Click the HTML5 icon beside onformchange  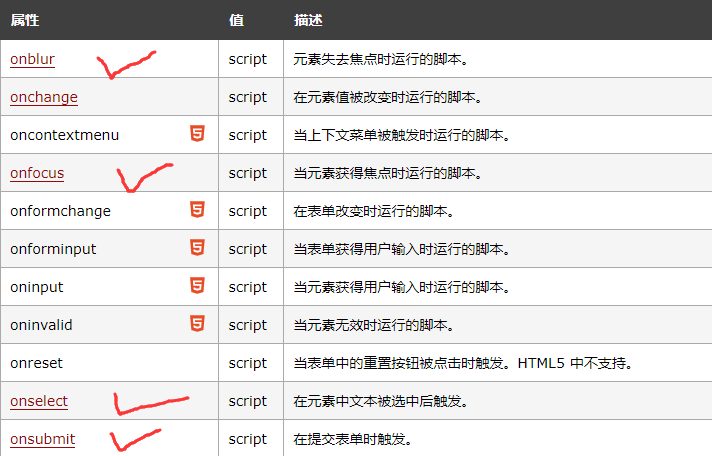[x=198, y=210]
